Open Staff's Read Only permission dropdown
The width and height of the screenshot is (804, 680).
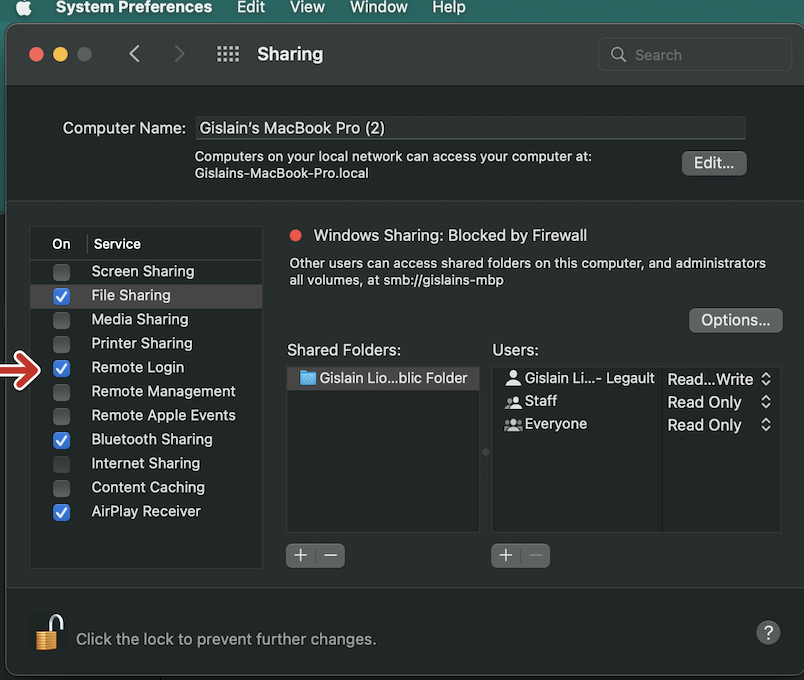click(x=719, y=403)
